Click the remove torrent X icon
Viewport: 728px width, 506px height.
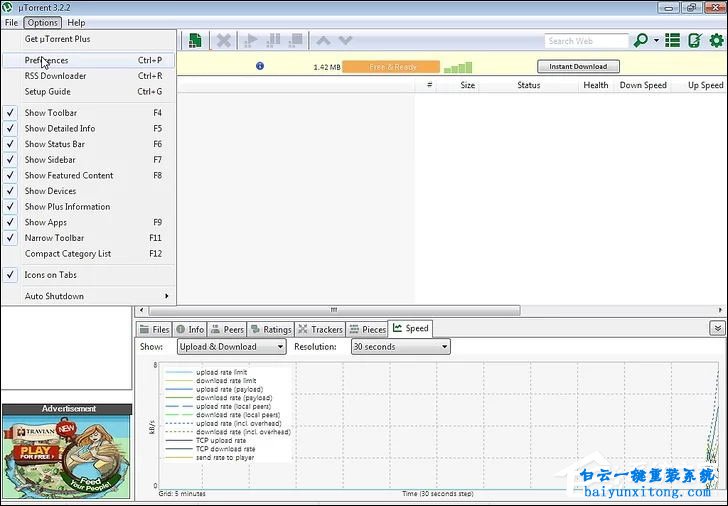coord(224,41)
